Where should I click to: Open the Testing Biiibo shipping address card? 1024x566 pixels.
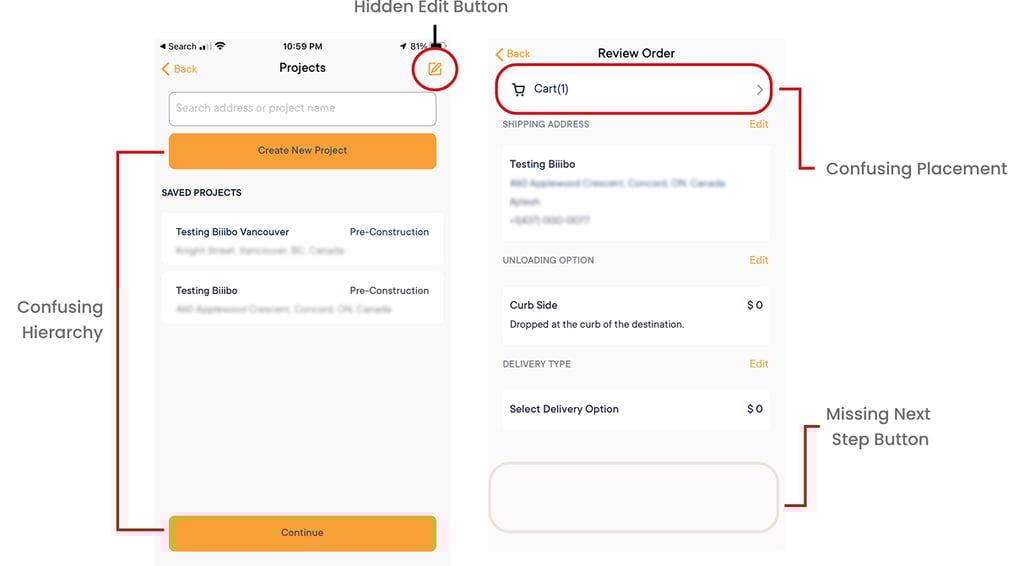tap(636, 193)
